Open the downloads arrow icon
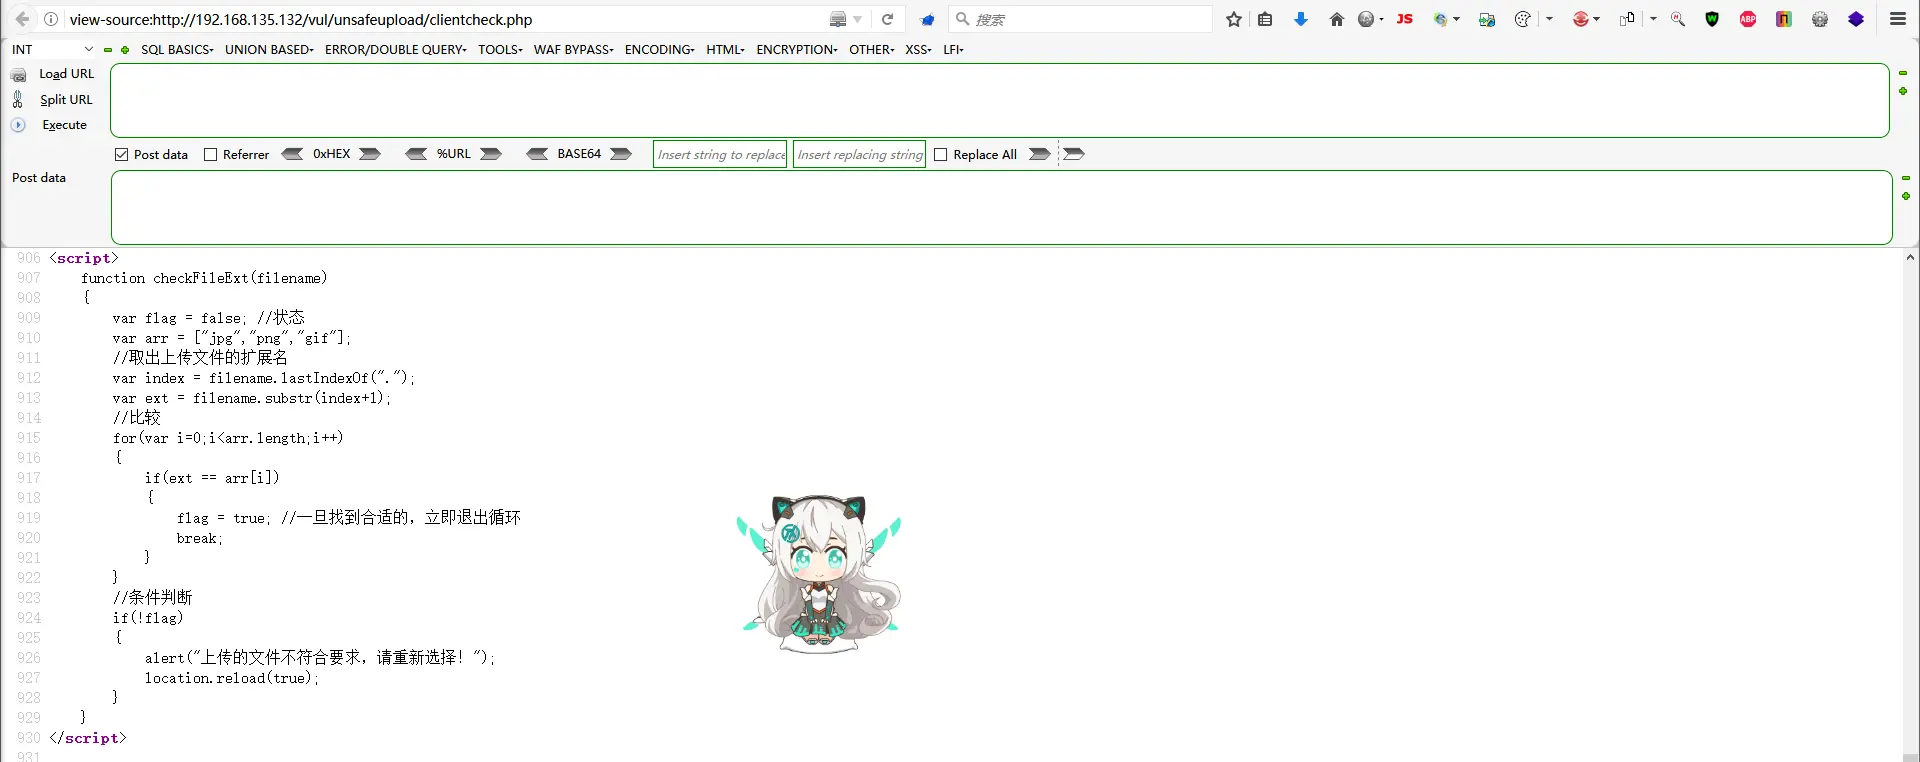Image resolution: width=1920 pixels, height=762 pixels. 1301,19
